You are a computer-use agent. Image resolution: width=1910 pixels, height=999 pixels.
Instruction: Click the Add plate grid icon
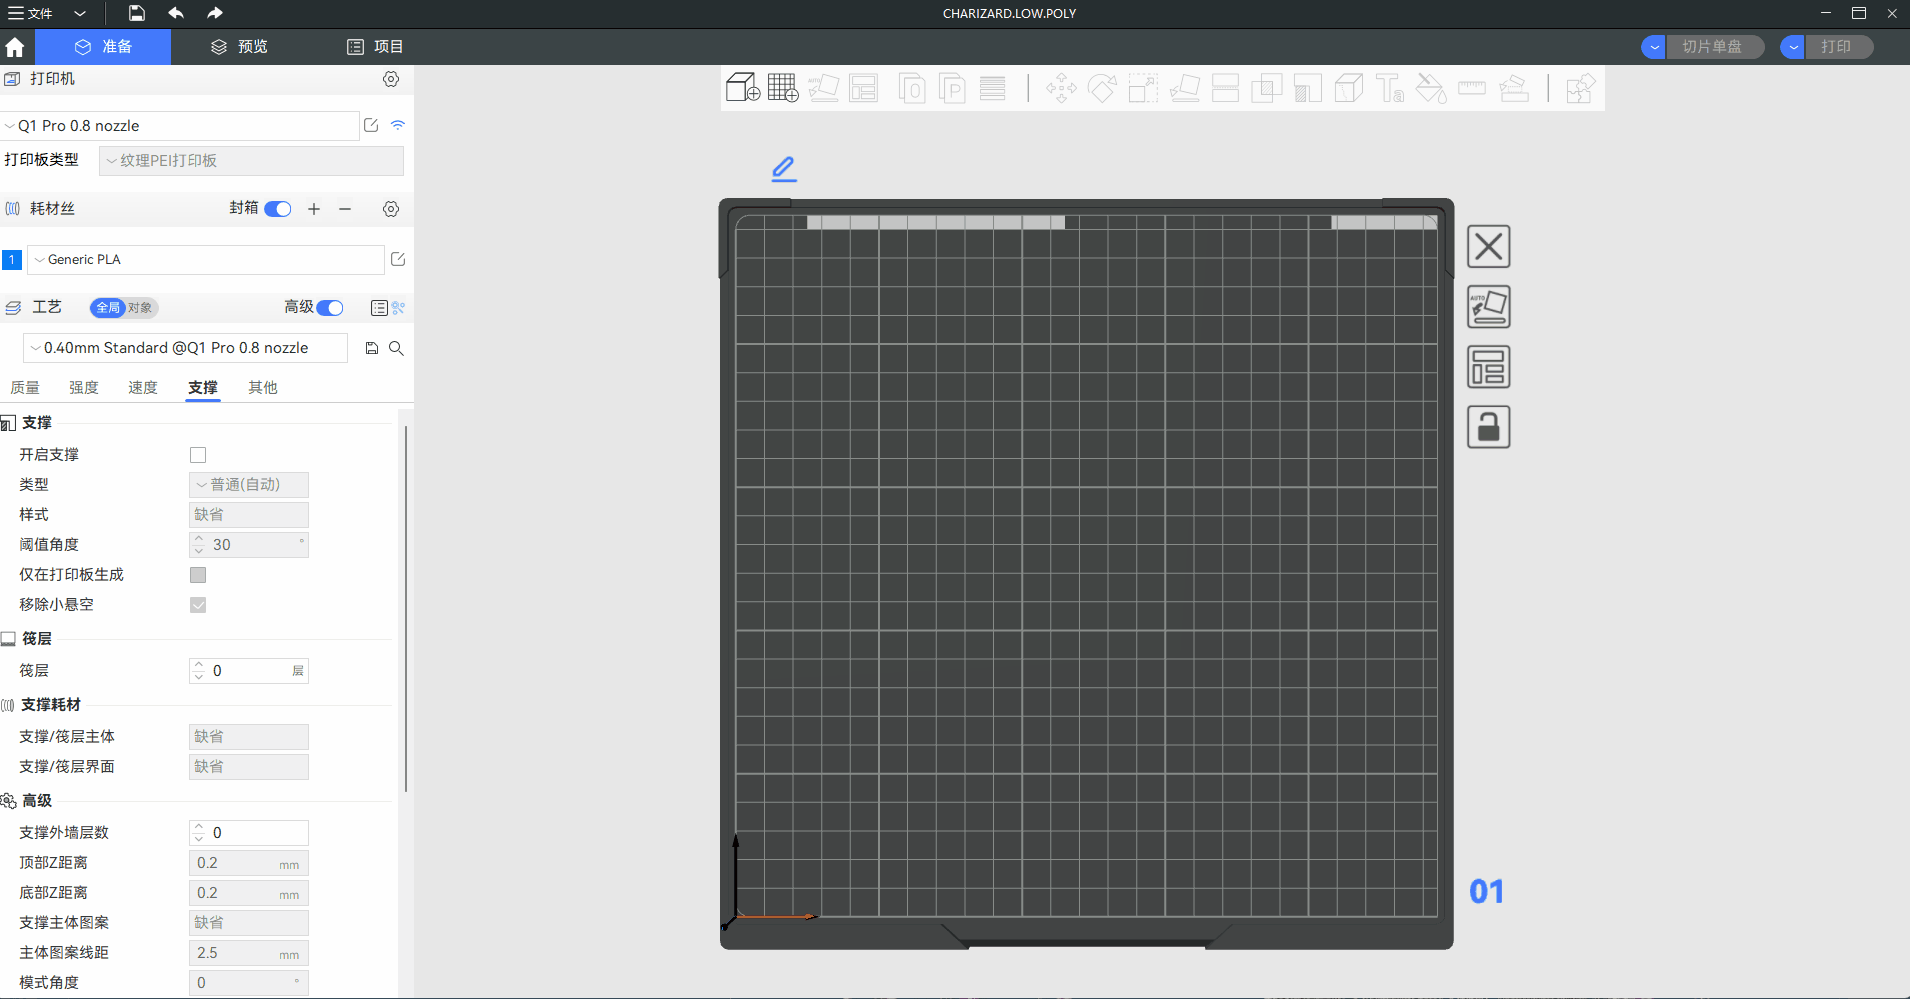pyautogui.click(x=783, y=88)
